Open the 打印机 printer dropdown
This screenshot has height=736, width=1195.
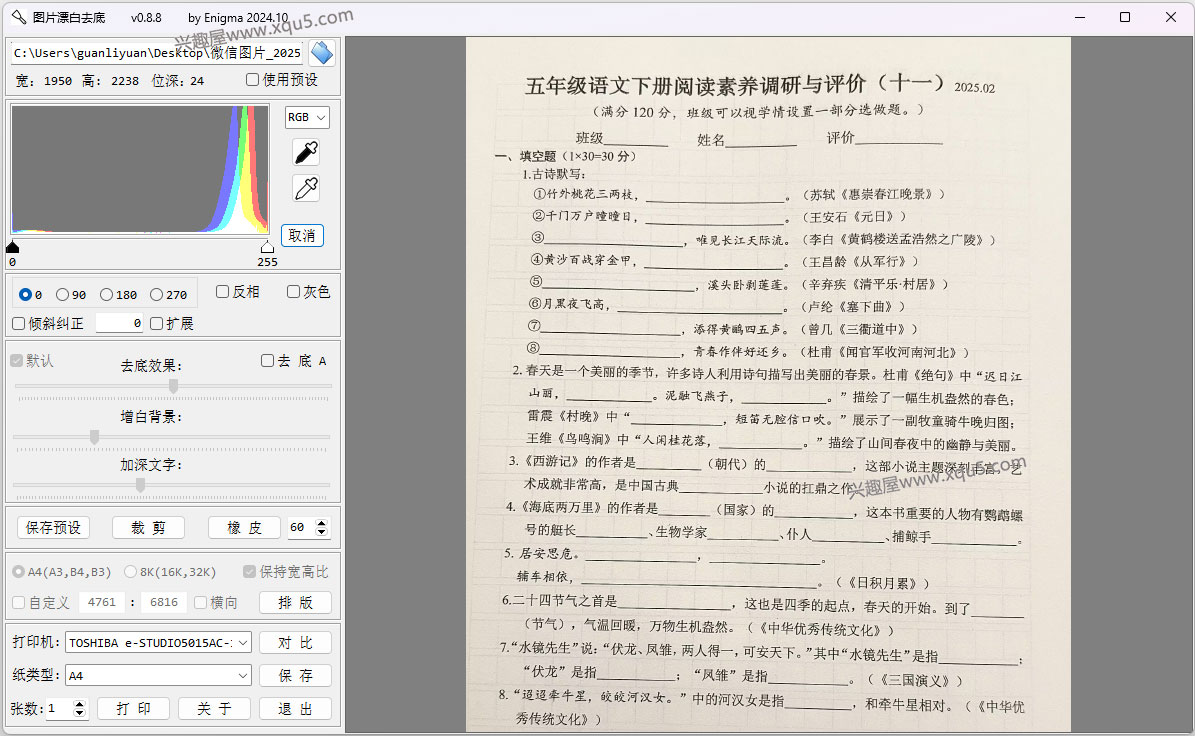click(x=158, y=643)
